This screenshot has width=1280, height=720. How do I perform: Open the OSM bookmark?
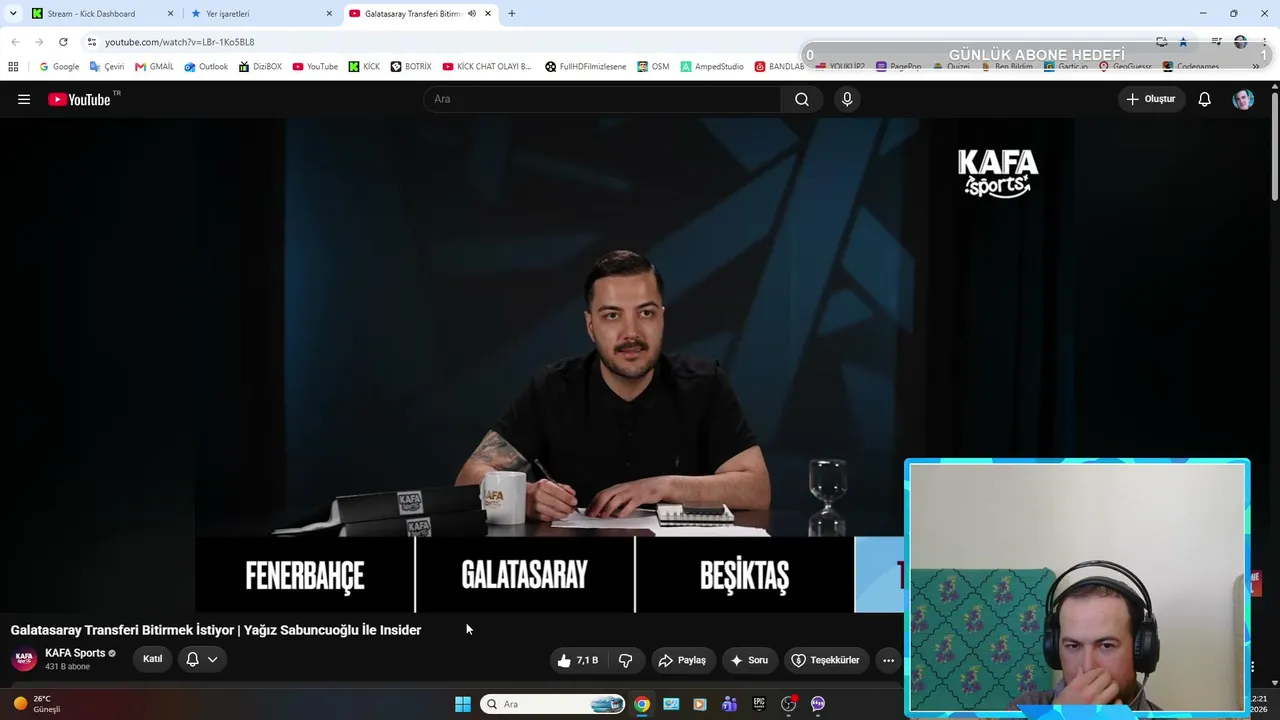653,67
